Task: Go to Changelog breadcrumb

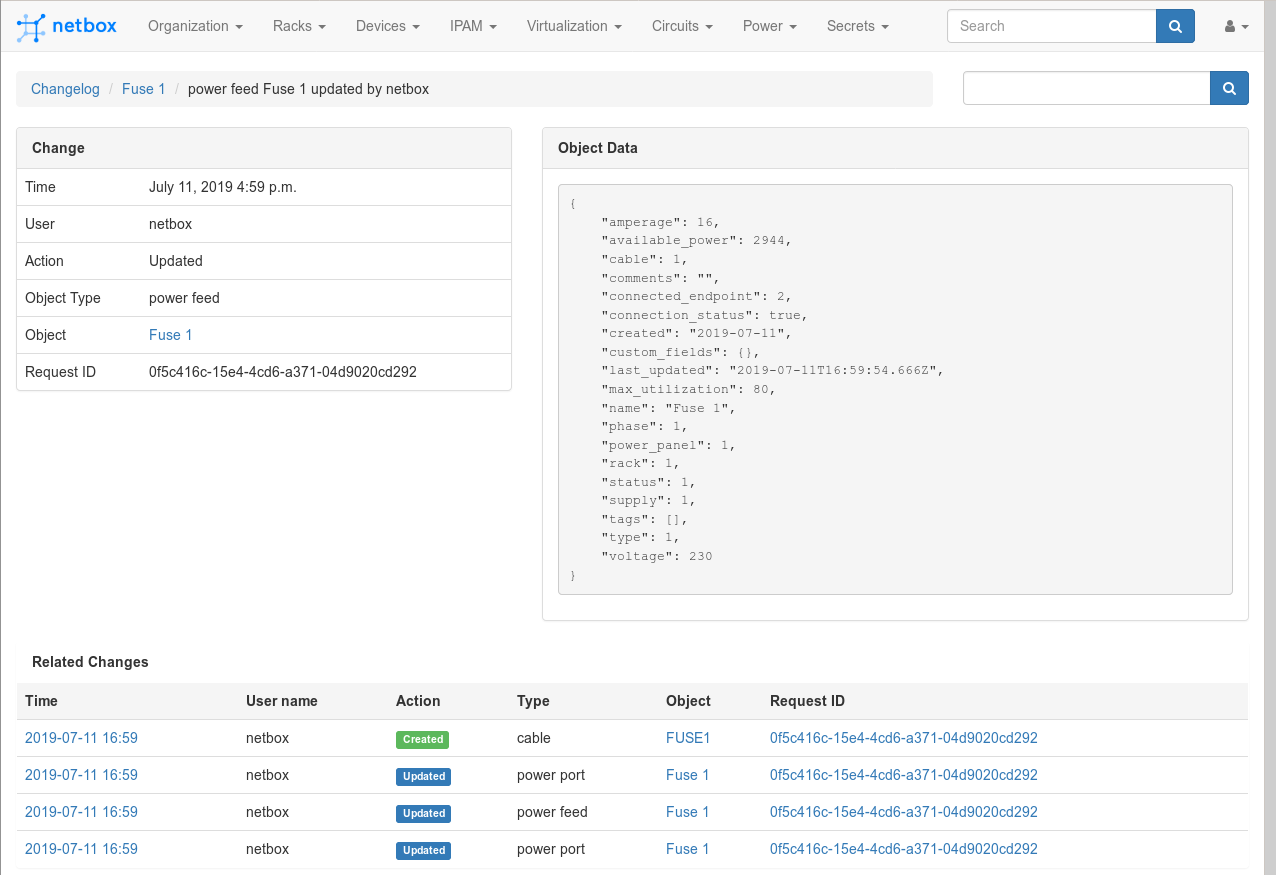Action: tap(65, 89)
